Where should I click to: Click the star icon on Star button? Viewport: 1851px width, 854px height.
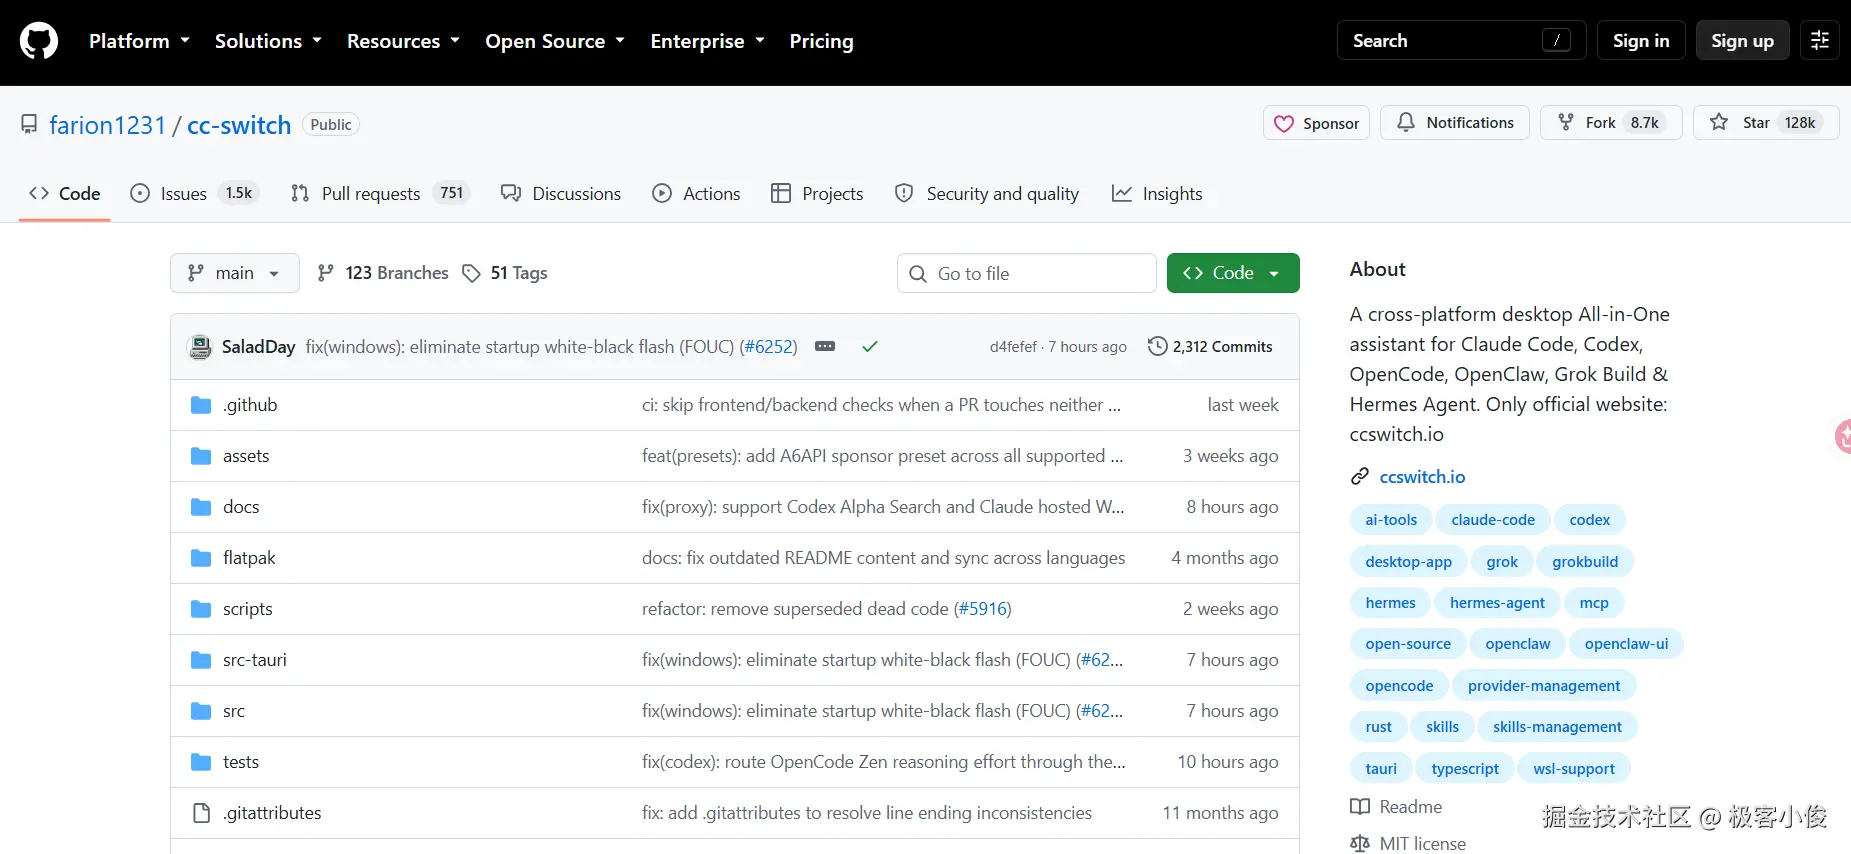1719,122
